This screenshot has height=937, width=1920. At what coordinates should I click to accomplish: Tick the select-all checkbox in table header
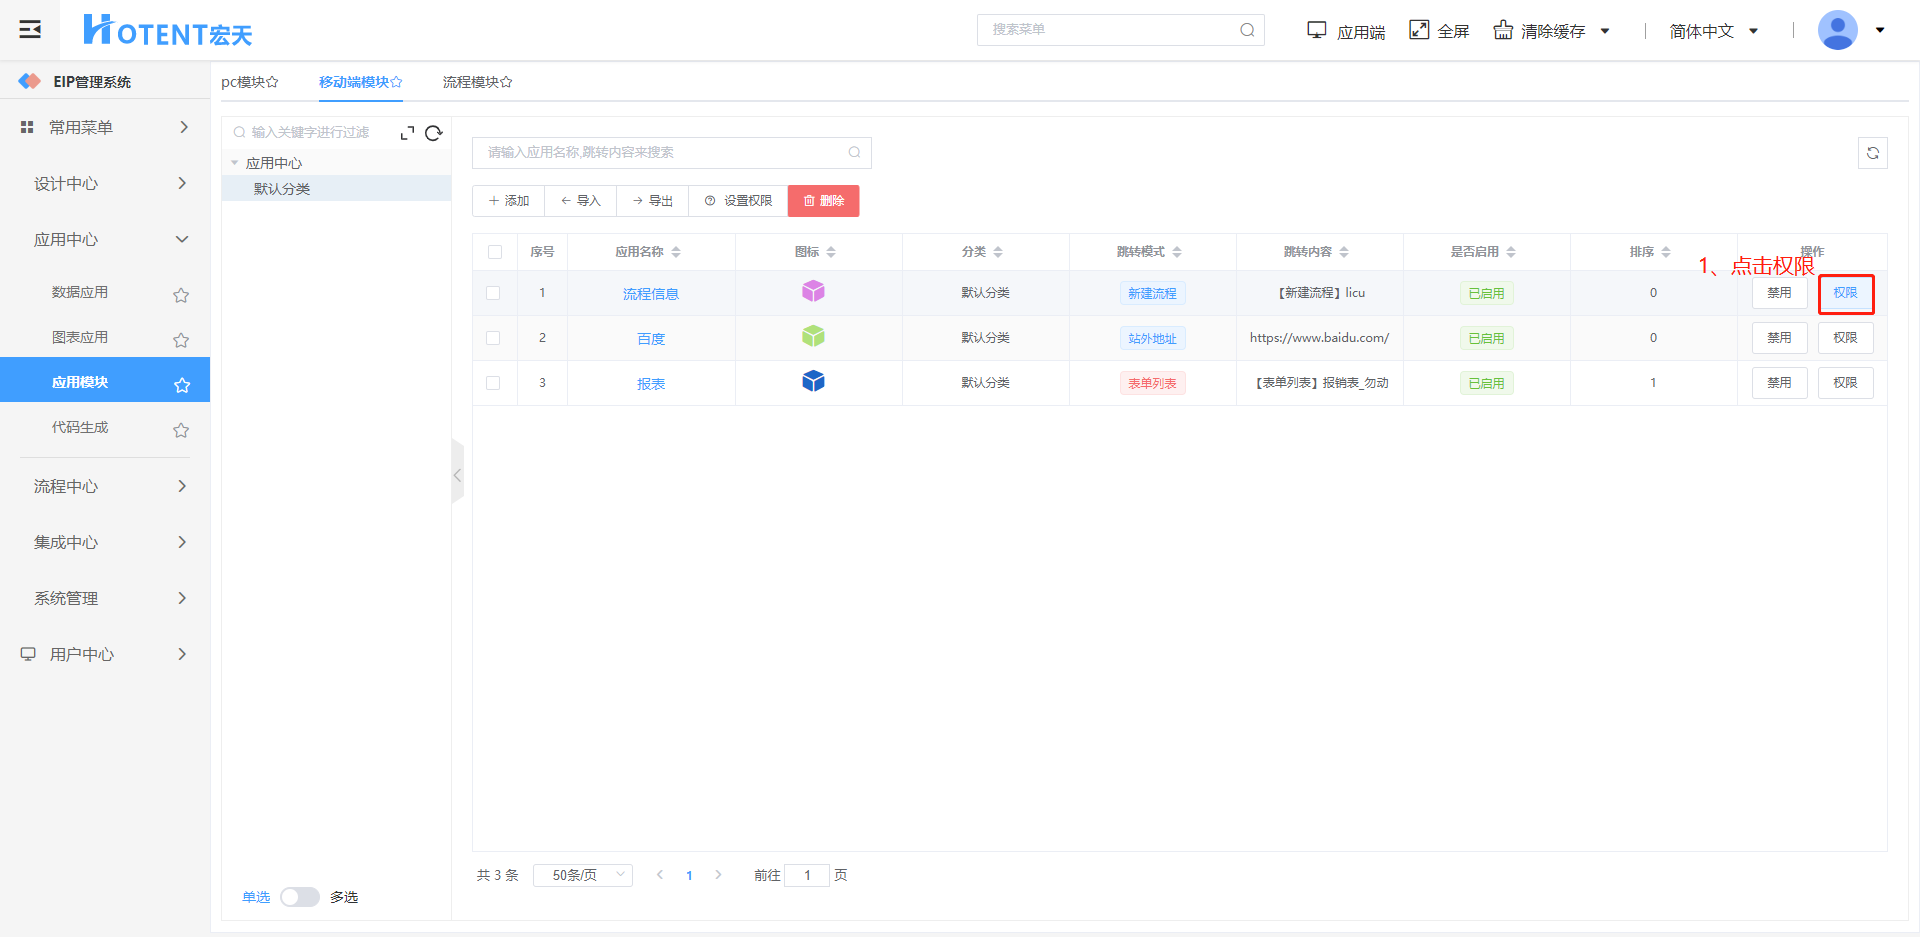[x=495, y=252]
